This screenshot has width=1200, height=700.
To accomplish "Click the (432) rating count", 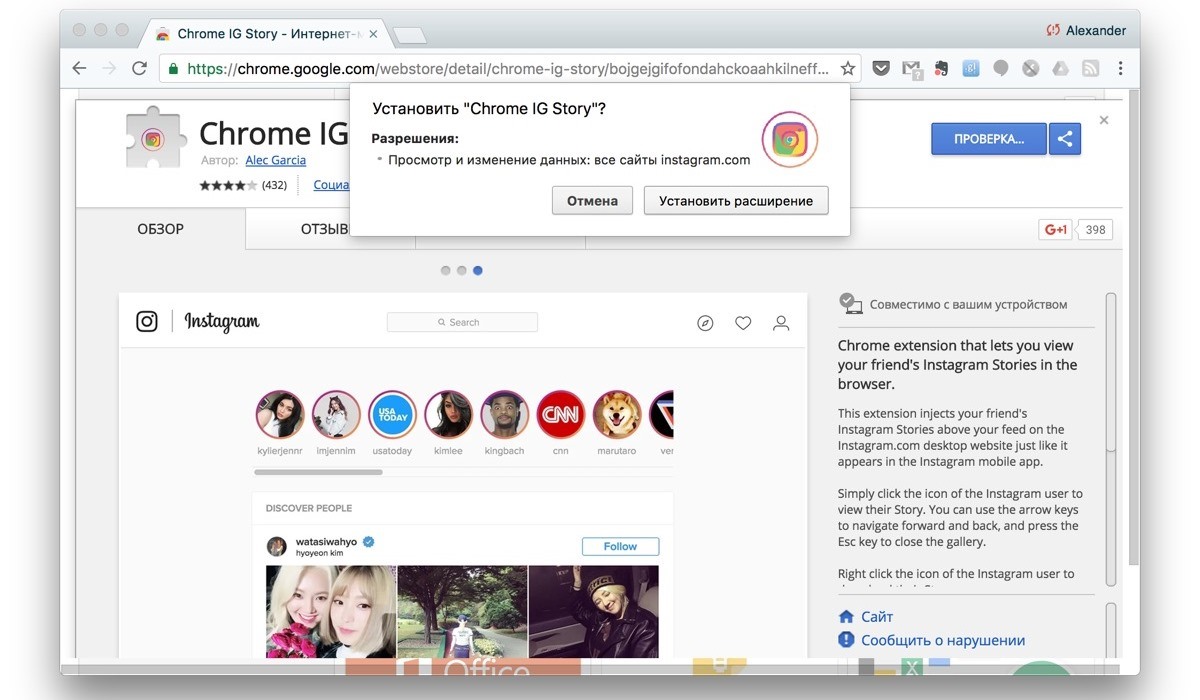I will coord(274,185).
